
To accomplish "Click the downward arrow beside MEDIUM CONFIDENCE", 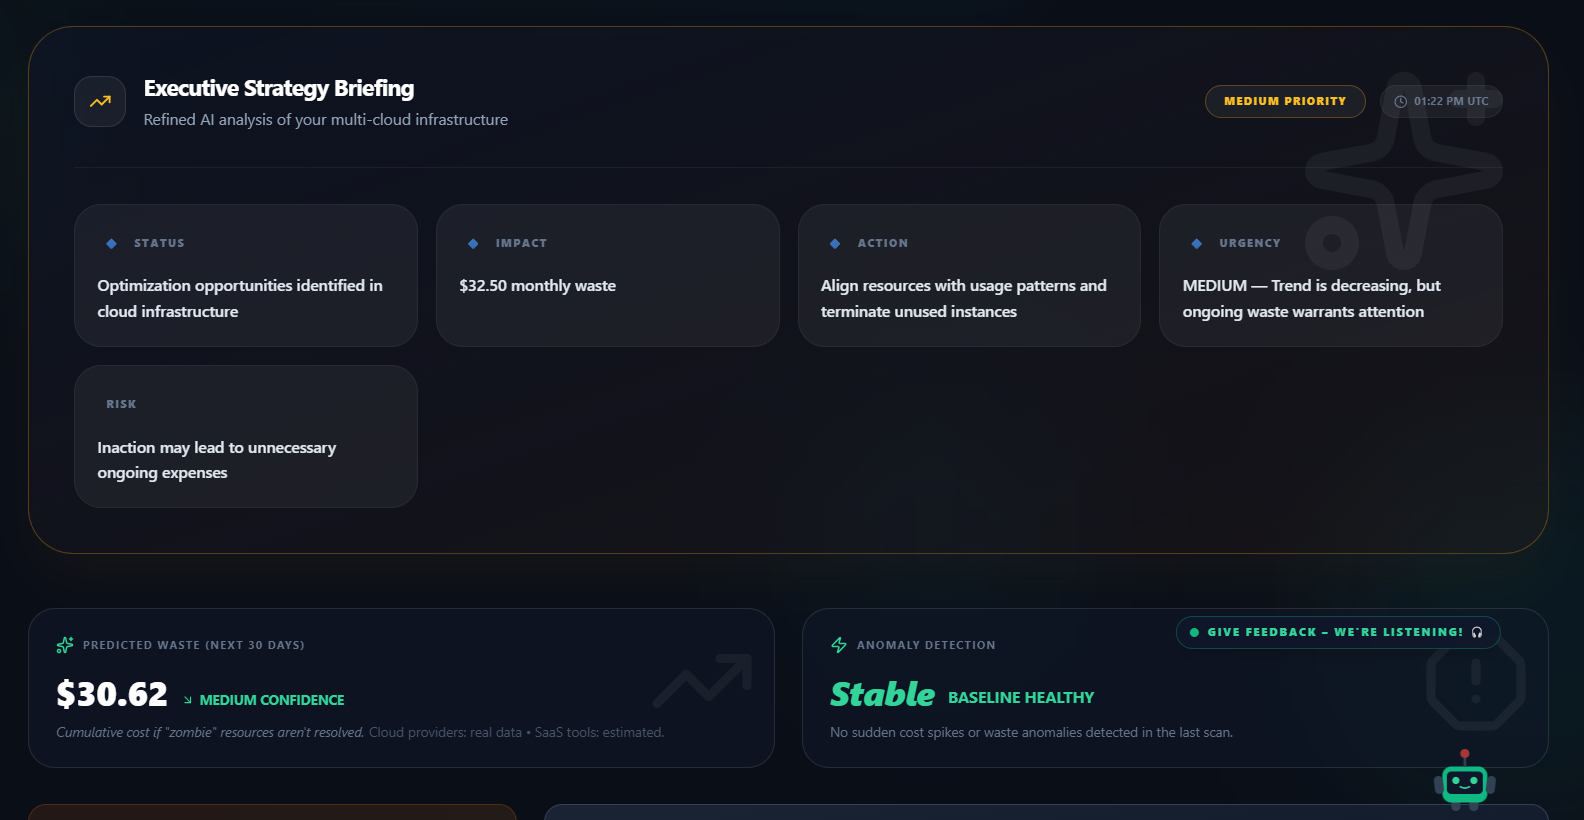I will 186,700.
